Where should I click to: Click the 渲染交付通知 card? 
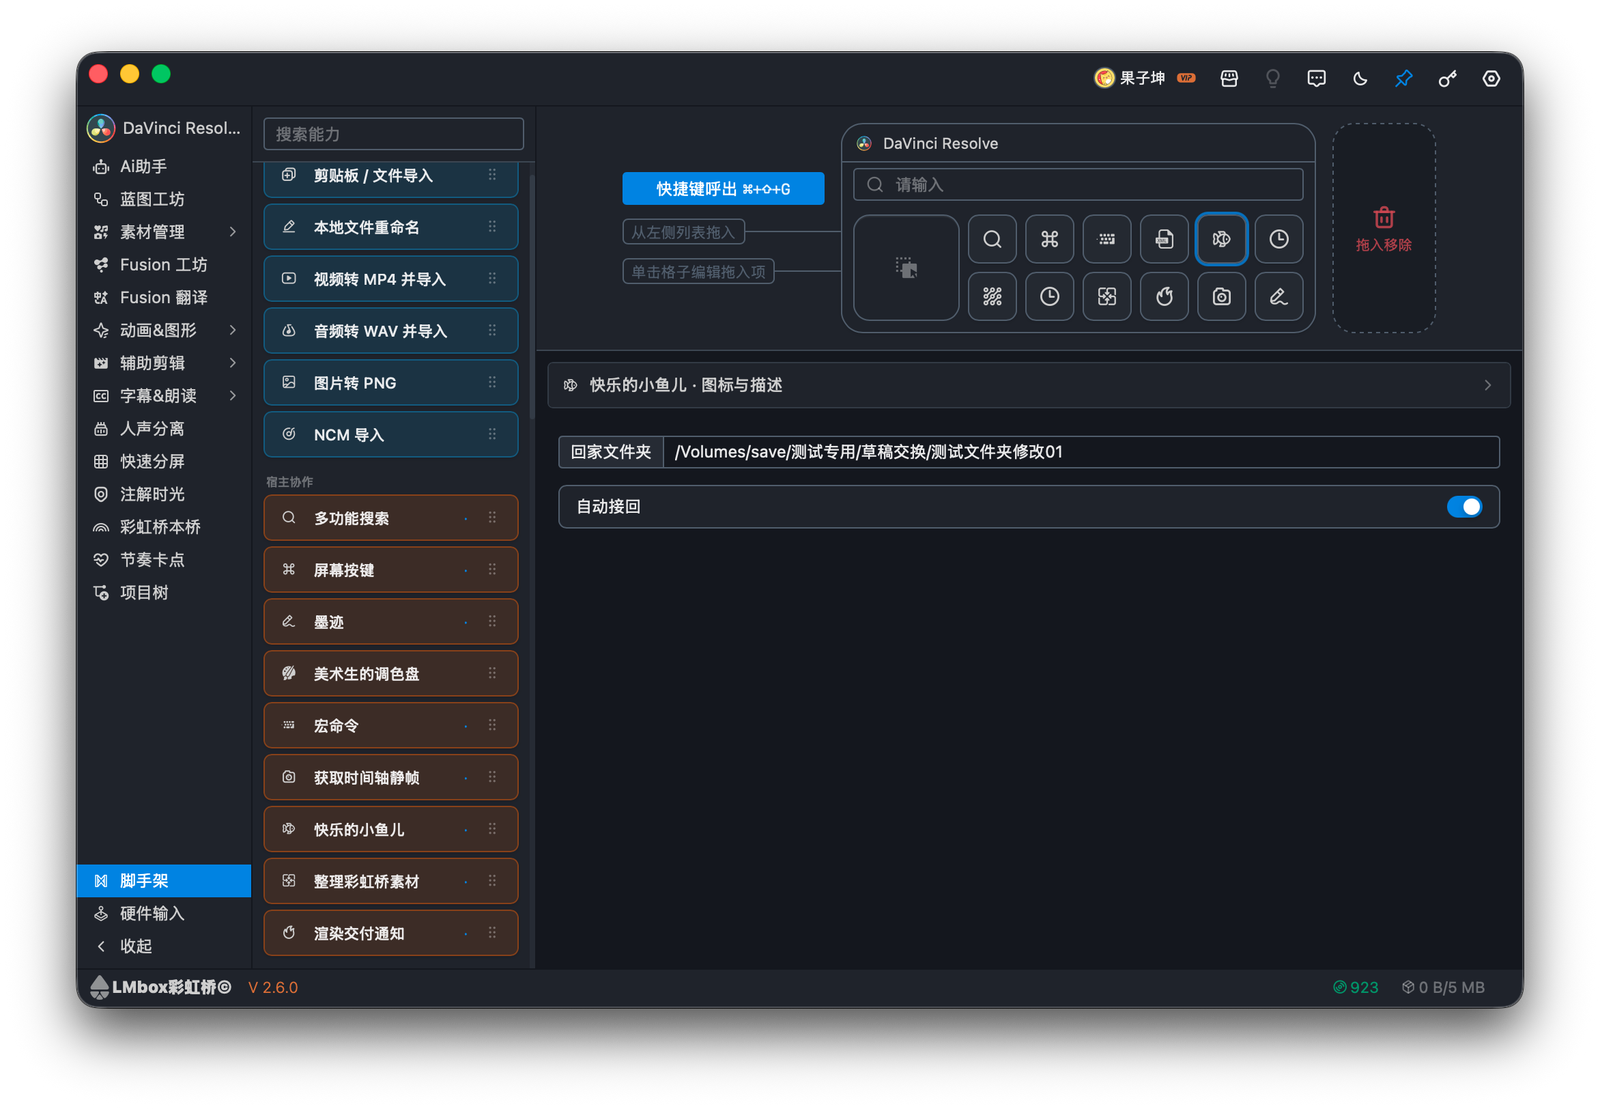[x=391, y=933]
